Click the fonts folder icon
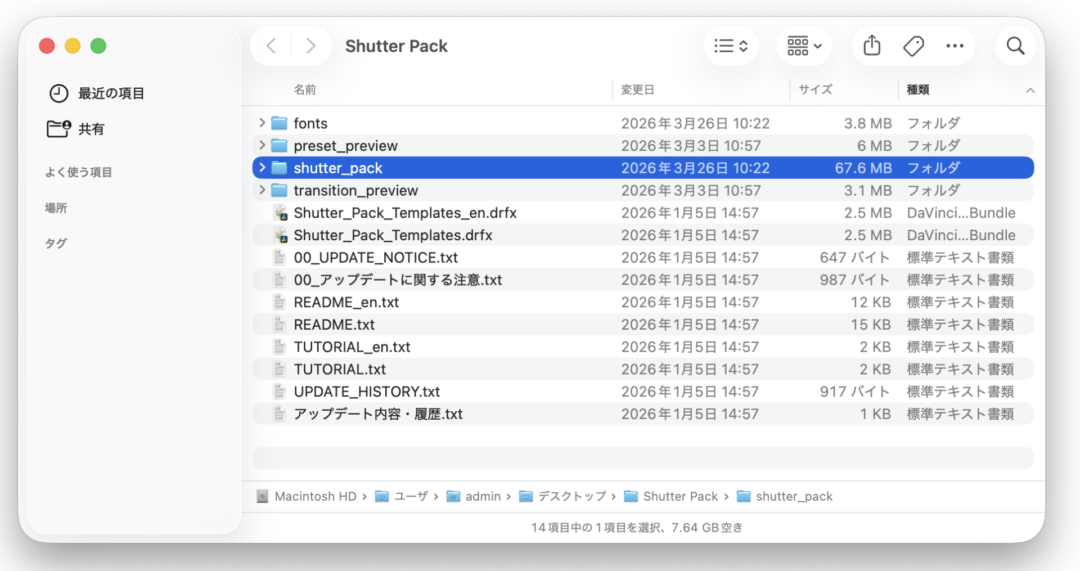The width and height of the screenshot is (1080, 571). 279,123
